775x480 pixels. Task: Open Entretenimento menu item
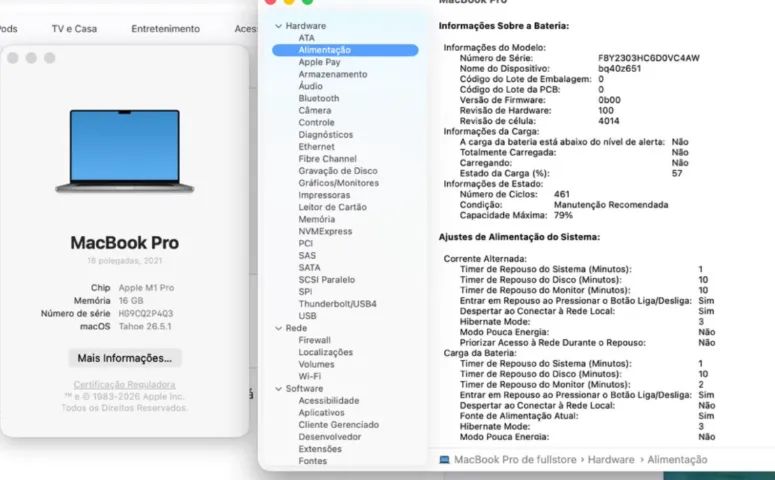pyautogui.click(x=166, y=29)
